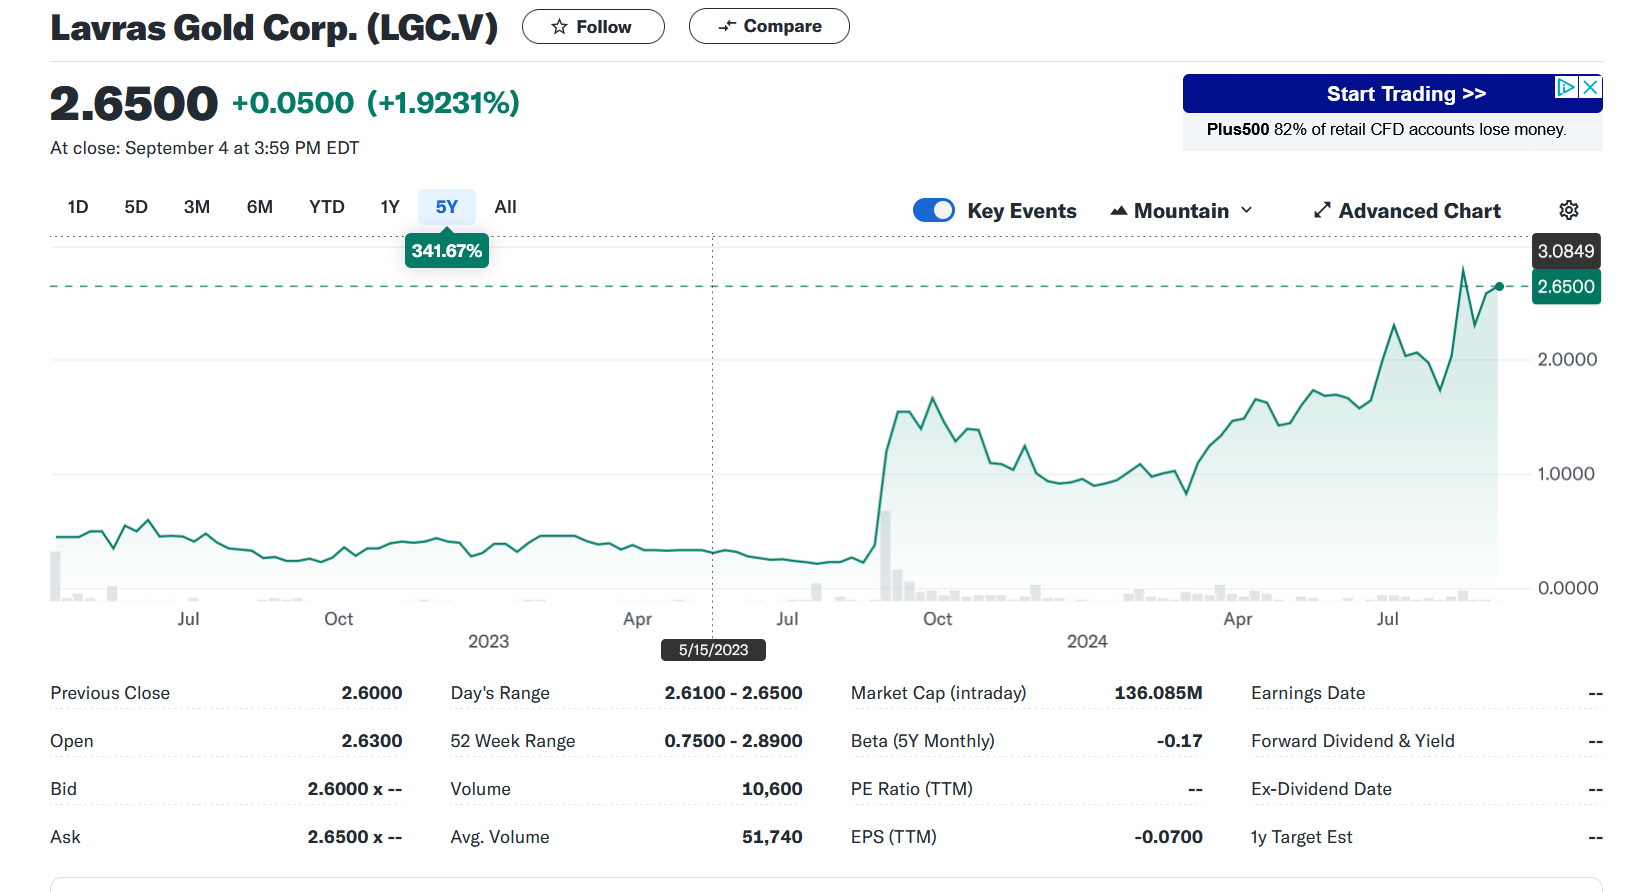
Task: Open the Advanced Chart link
Action: (1407, 211)
